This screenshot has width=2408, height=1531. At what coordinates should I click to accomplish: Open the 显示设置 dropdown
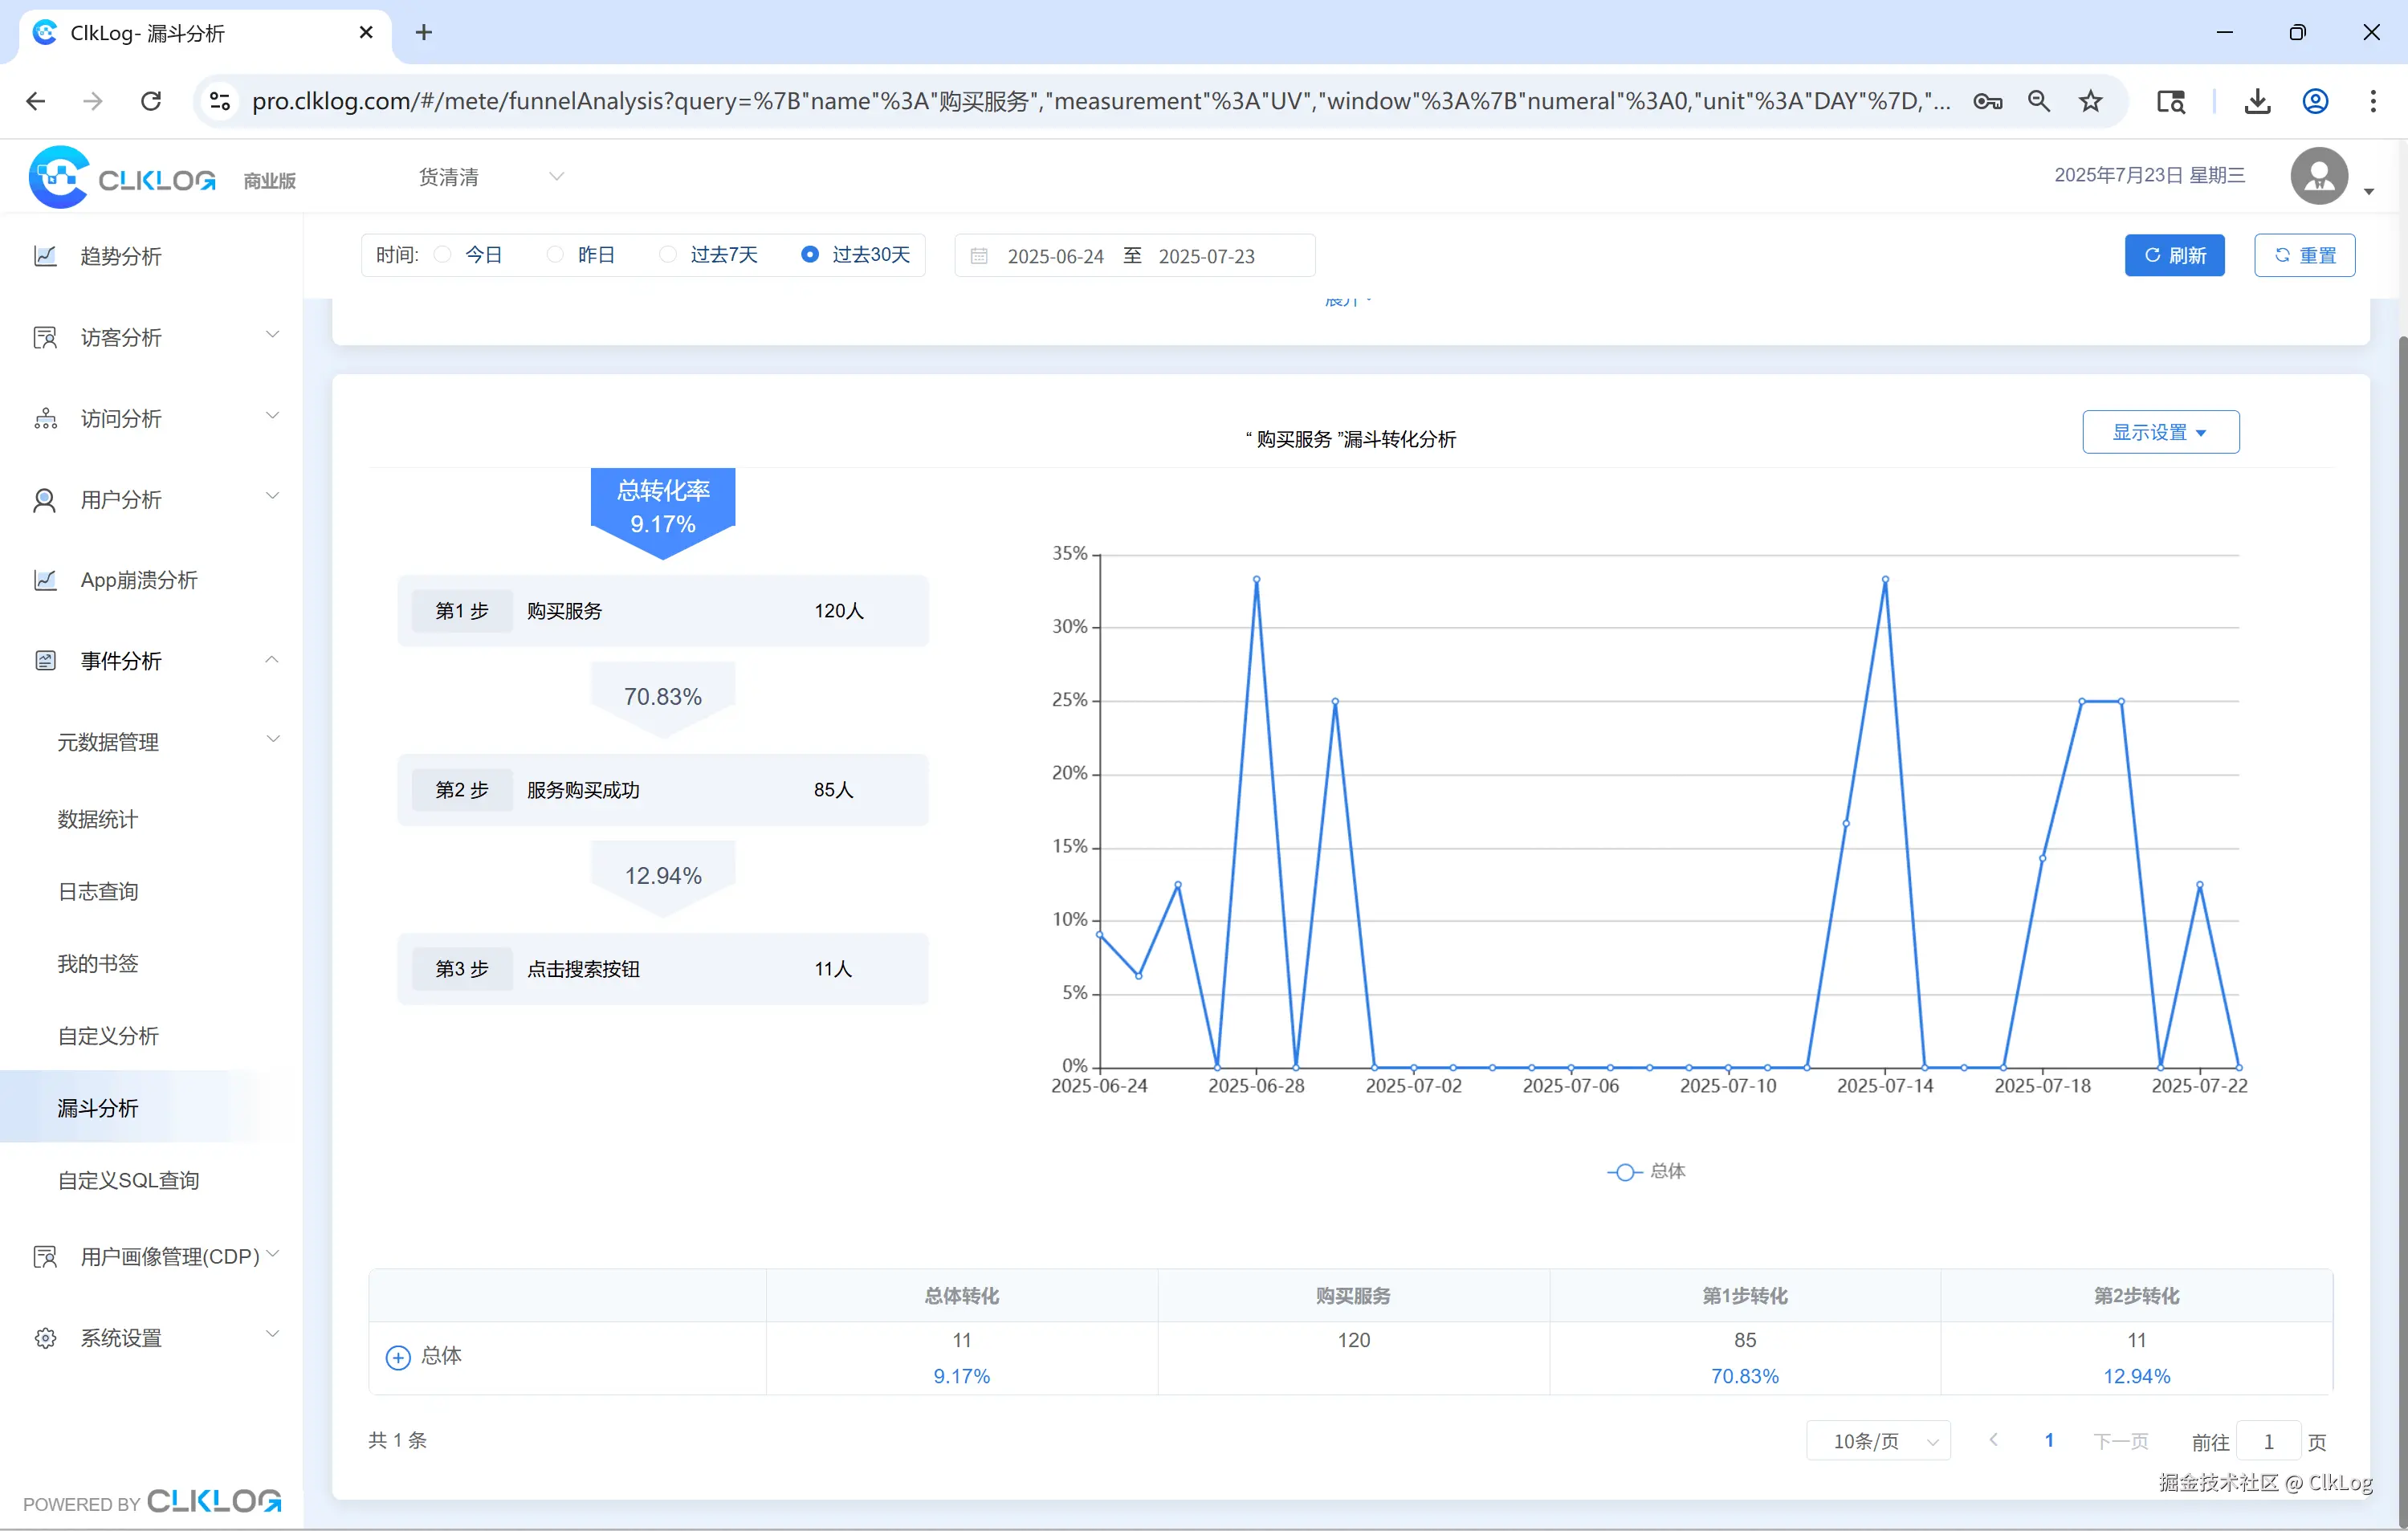[2160, 432]
